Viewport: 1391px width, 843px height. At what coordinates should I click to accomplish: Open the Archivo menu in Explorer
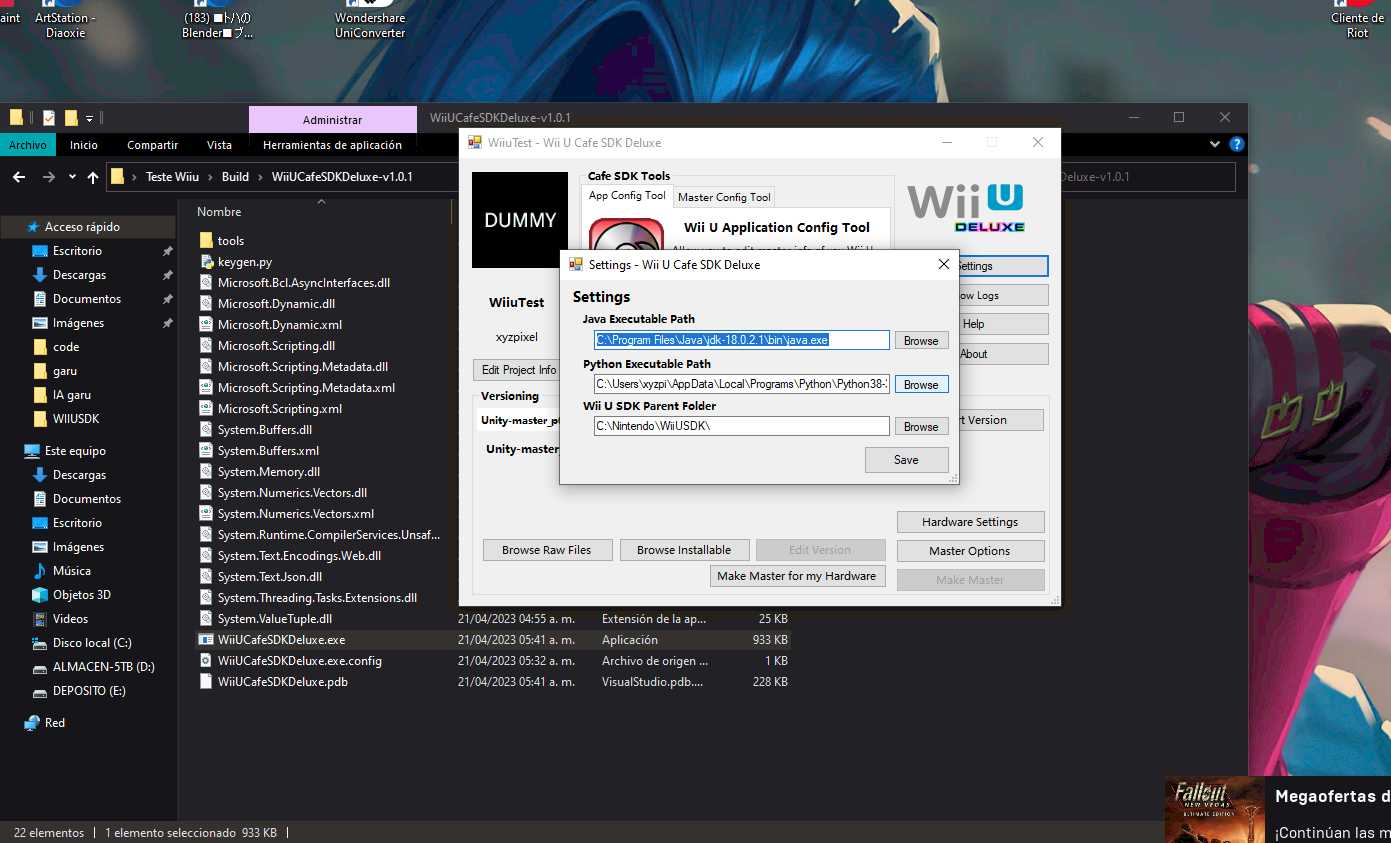(x=28, y=145)
